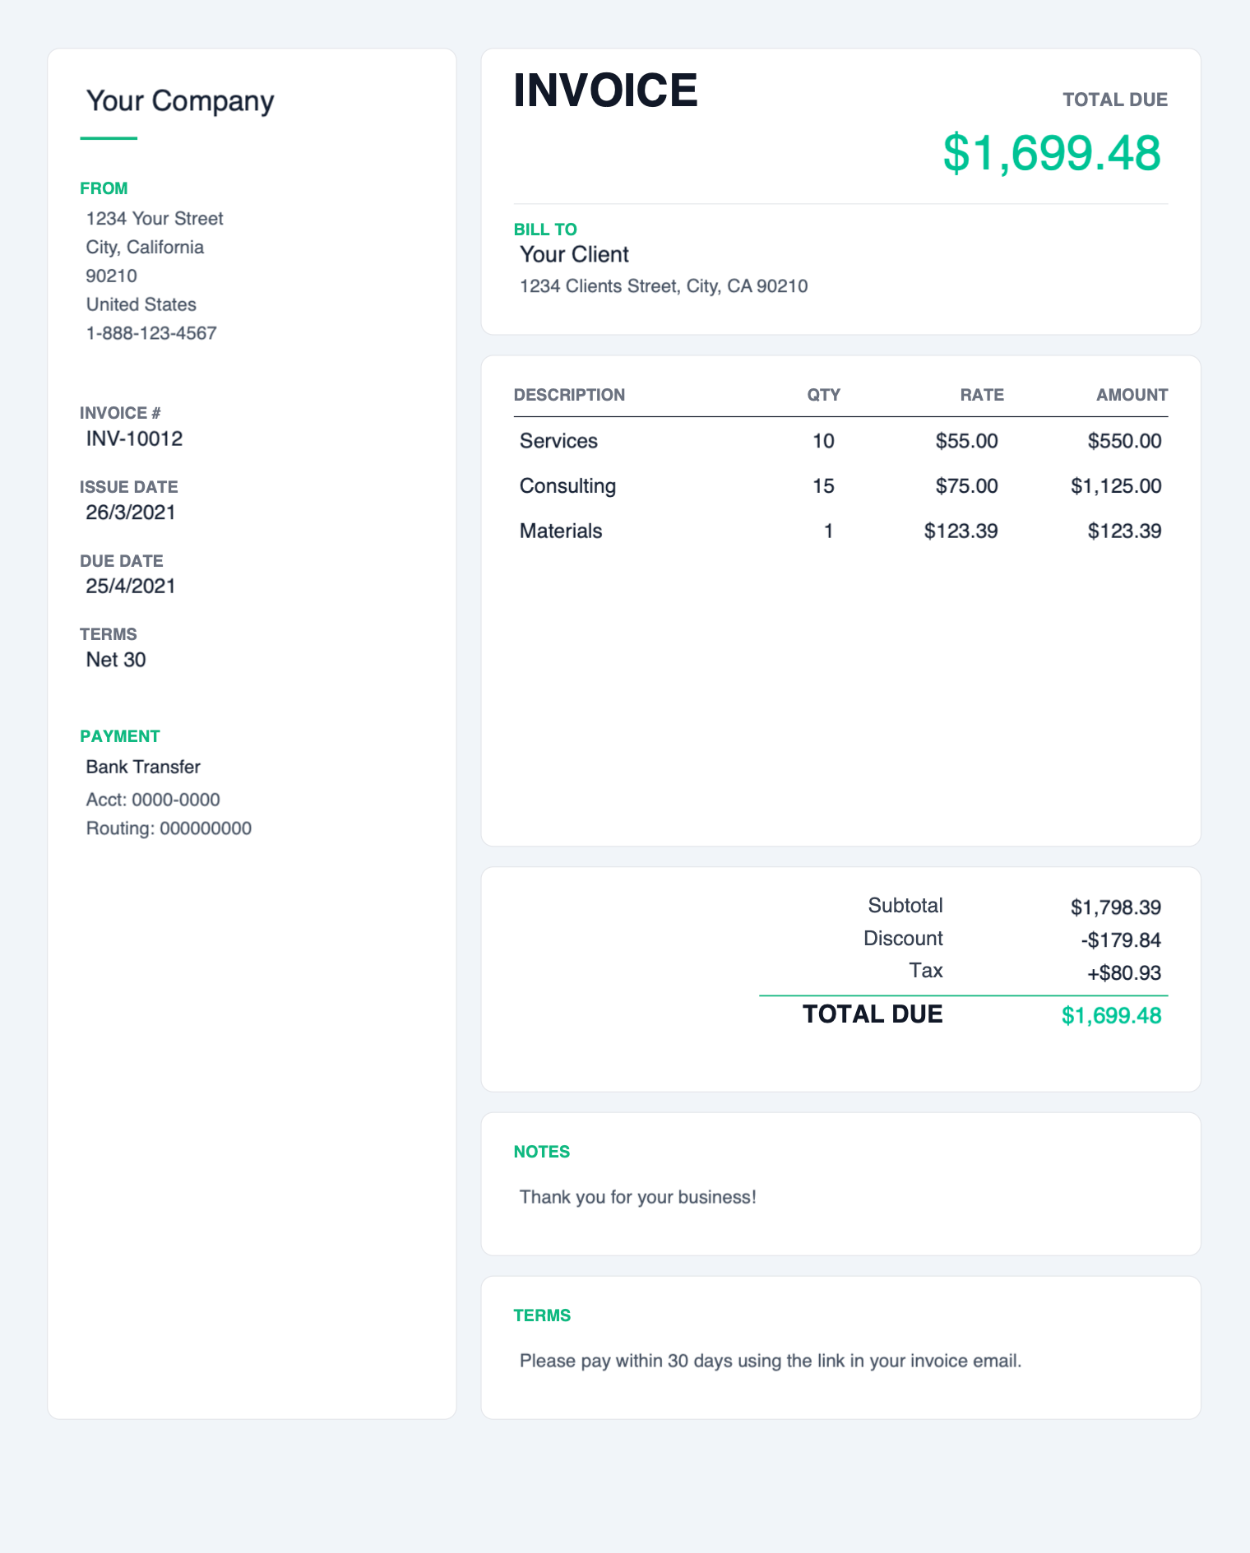
Task: Select phone number 1-888-123-4567
Action: tap(151, 333)
